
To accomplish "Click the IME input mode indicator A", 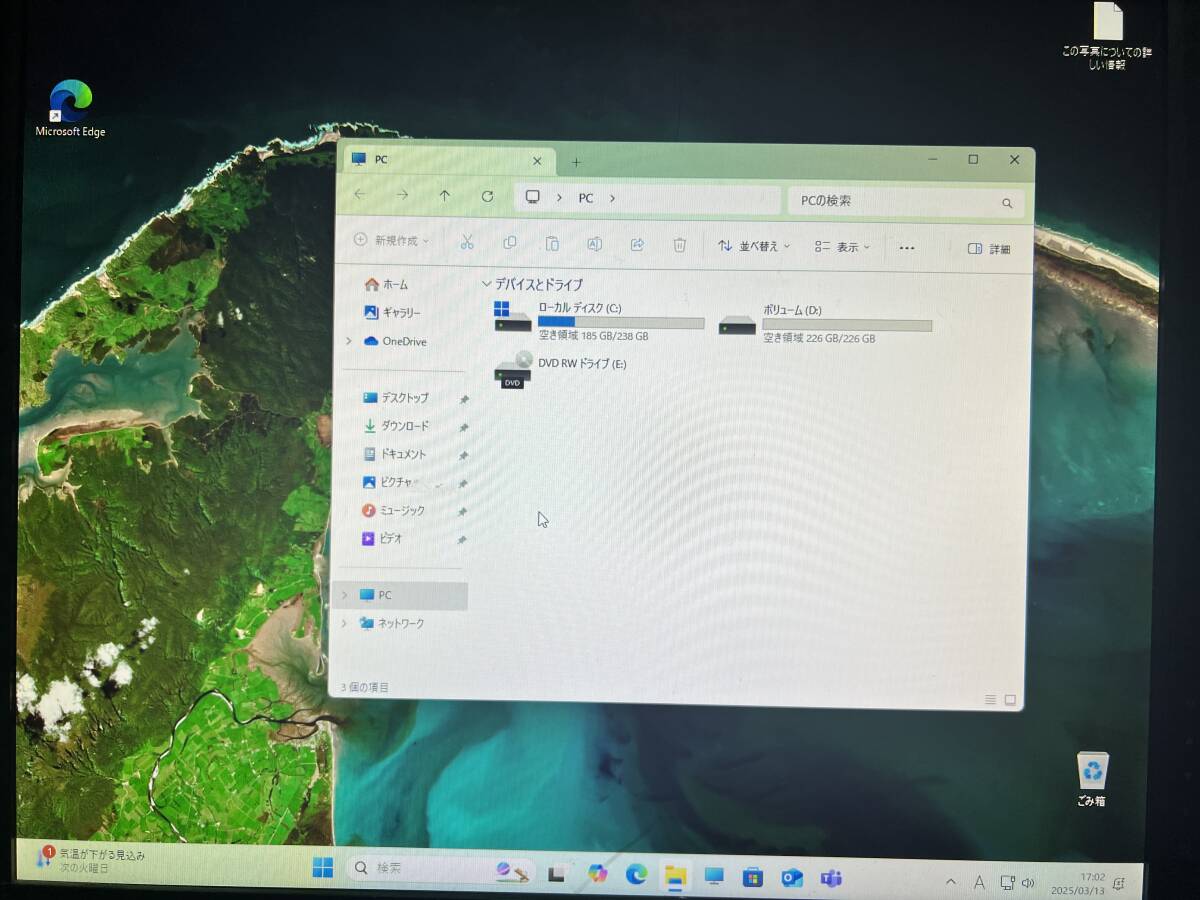I will tap(979, 883).
